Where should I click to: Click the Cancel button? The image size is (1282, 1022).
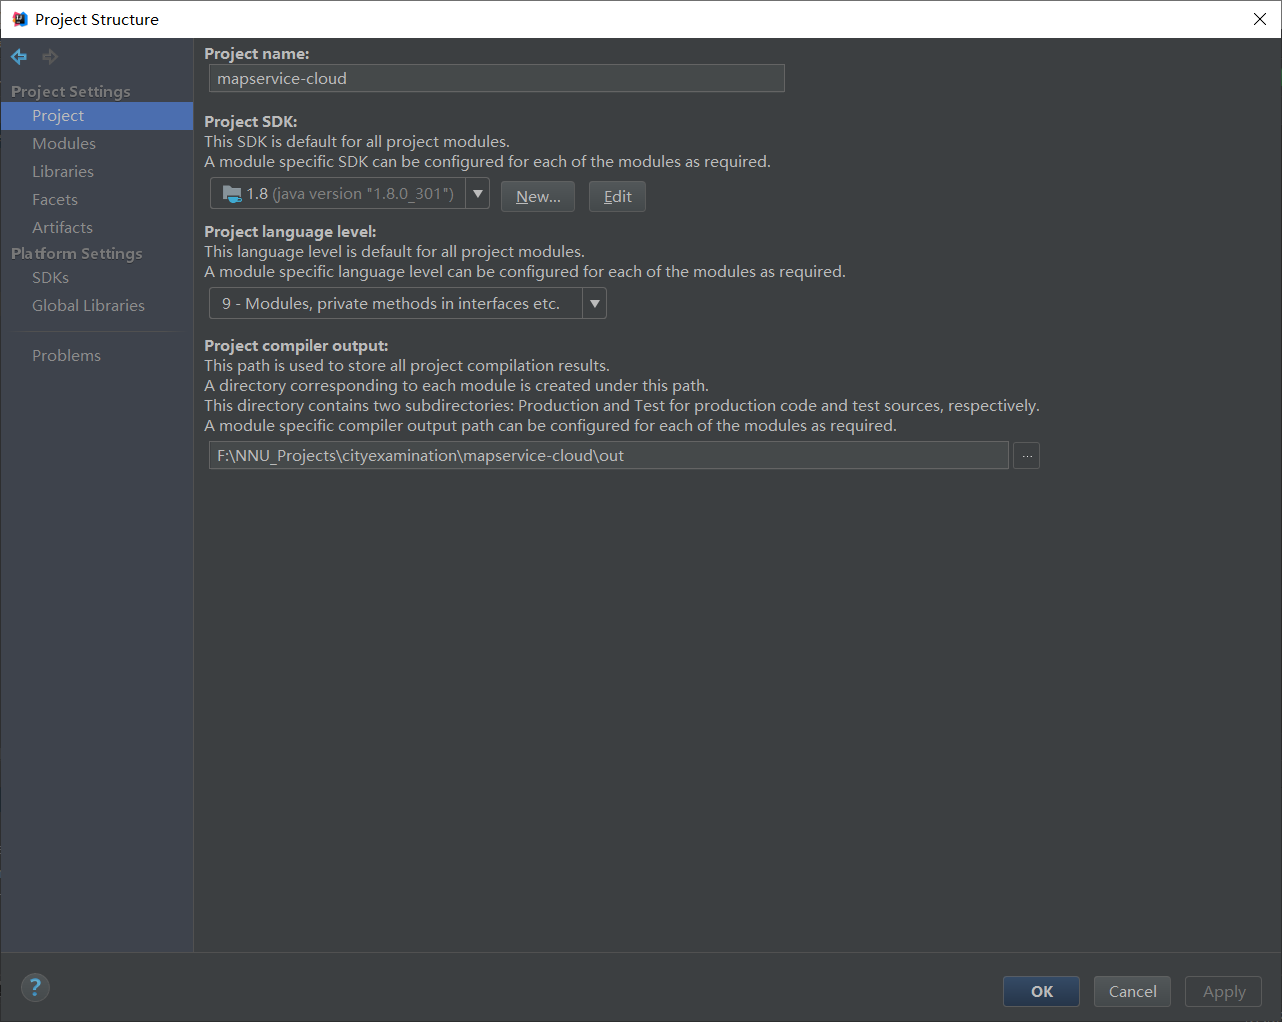(x=1132, y=992)
